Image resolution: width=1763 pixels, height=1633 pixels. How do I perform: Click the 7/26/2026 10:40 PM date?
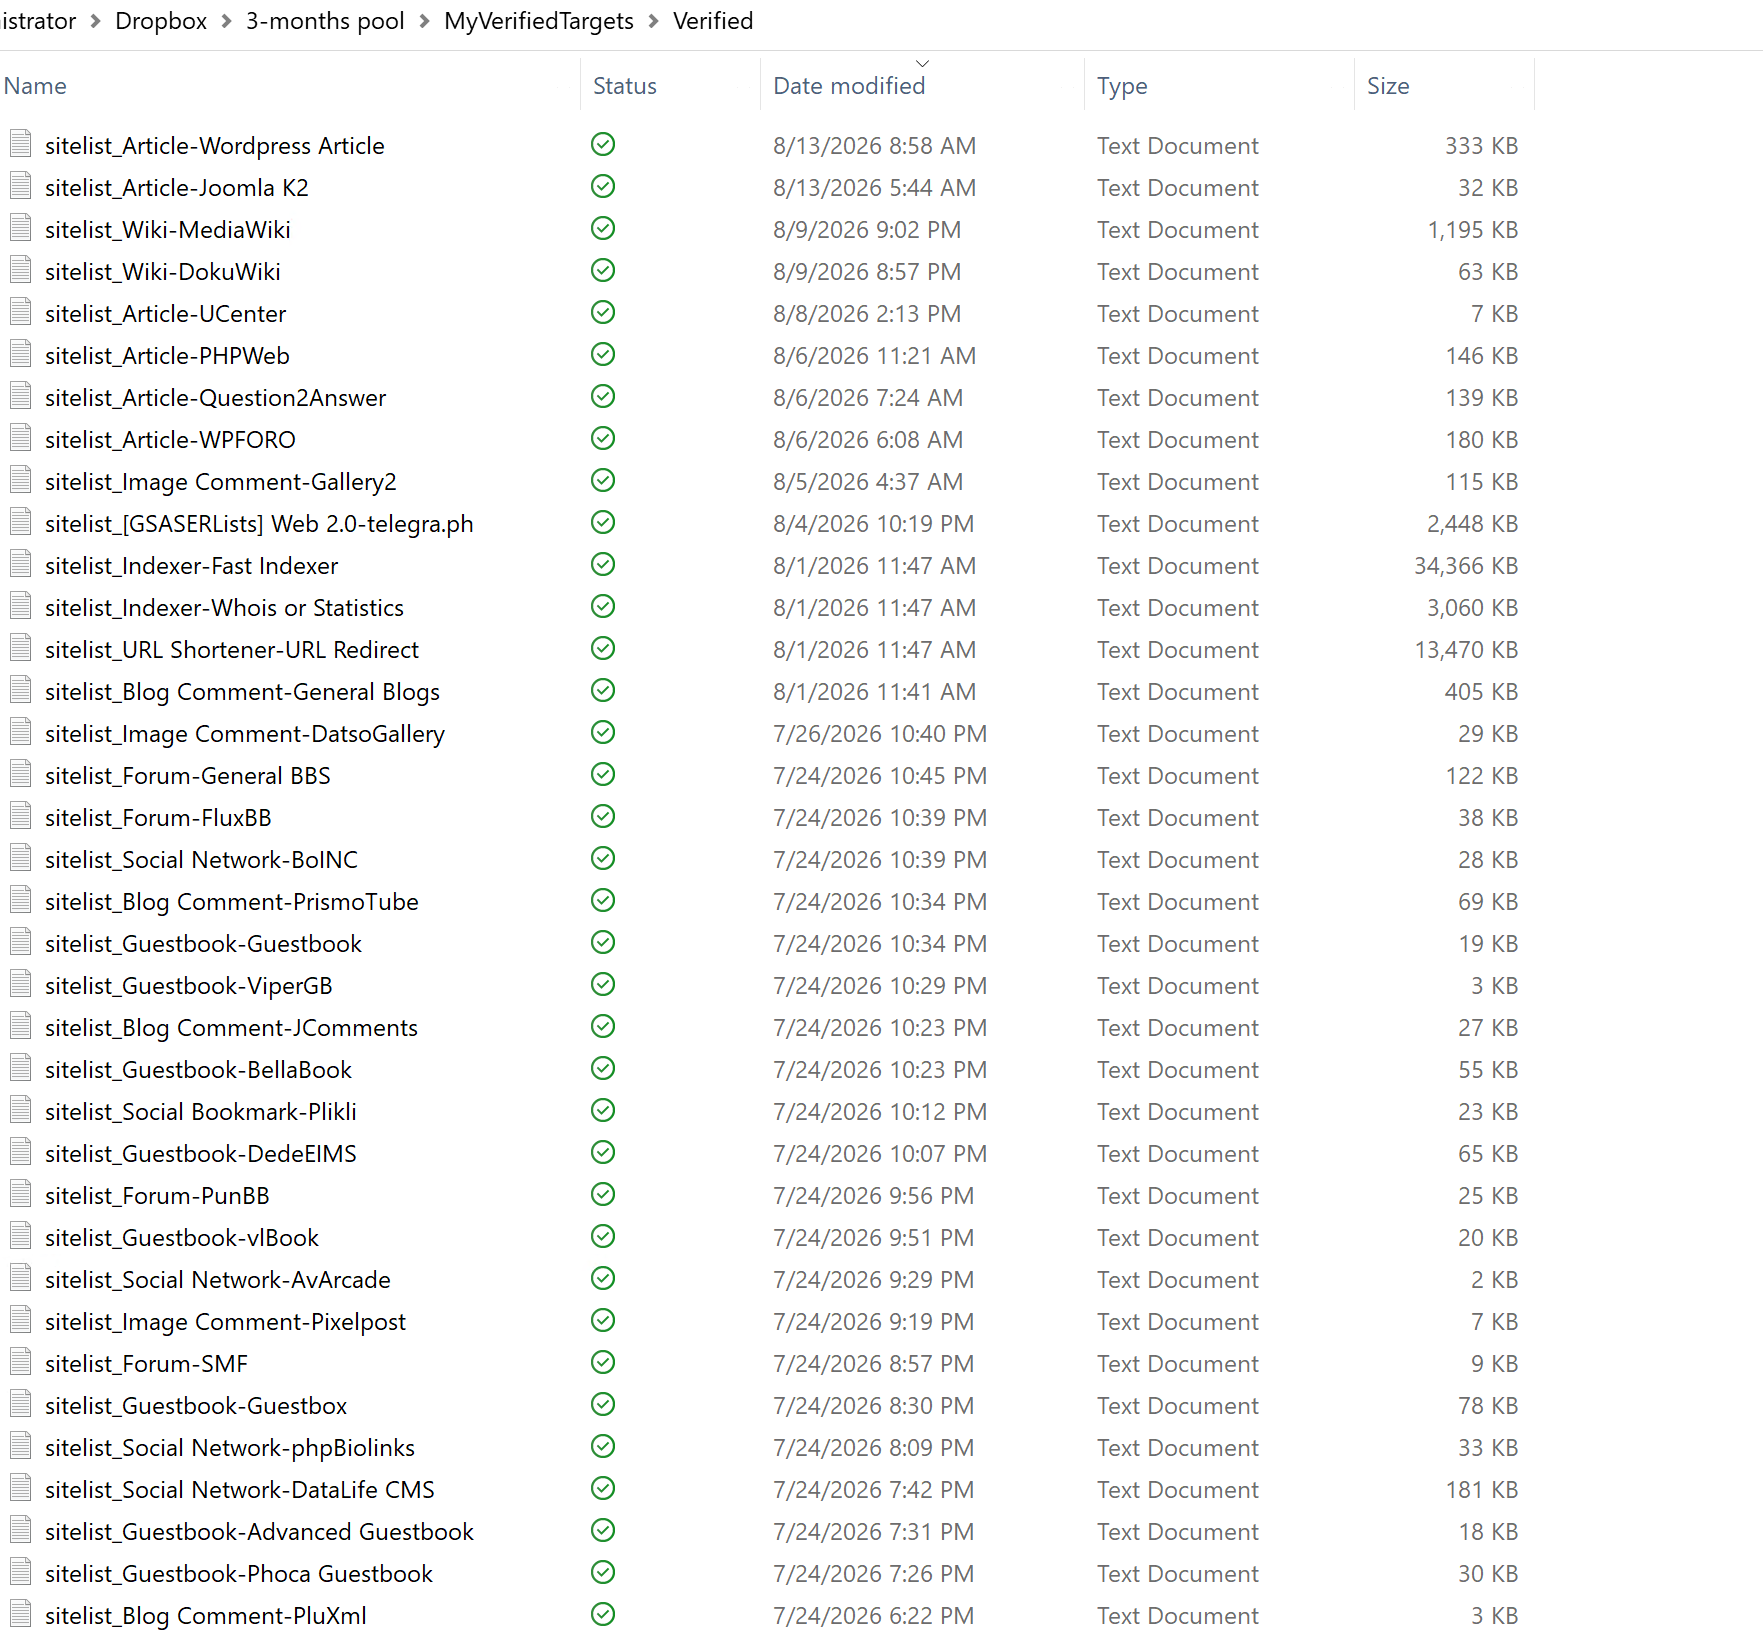coord(880,733)
